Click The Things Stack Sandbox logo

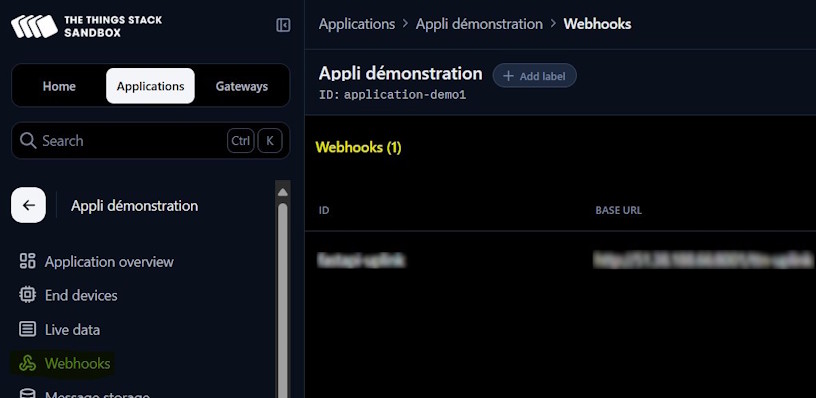point(86,26)
